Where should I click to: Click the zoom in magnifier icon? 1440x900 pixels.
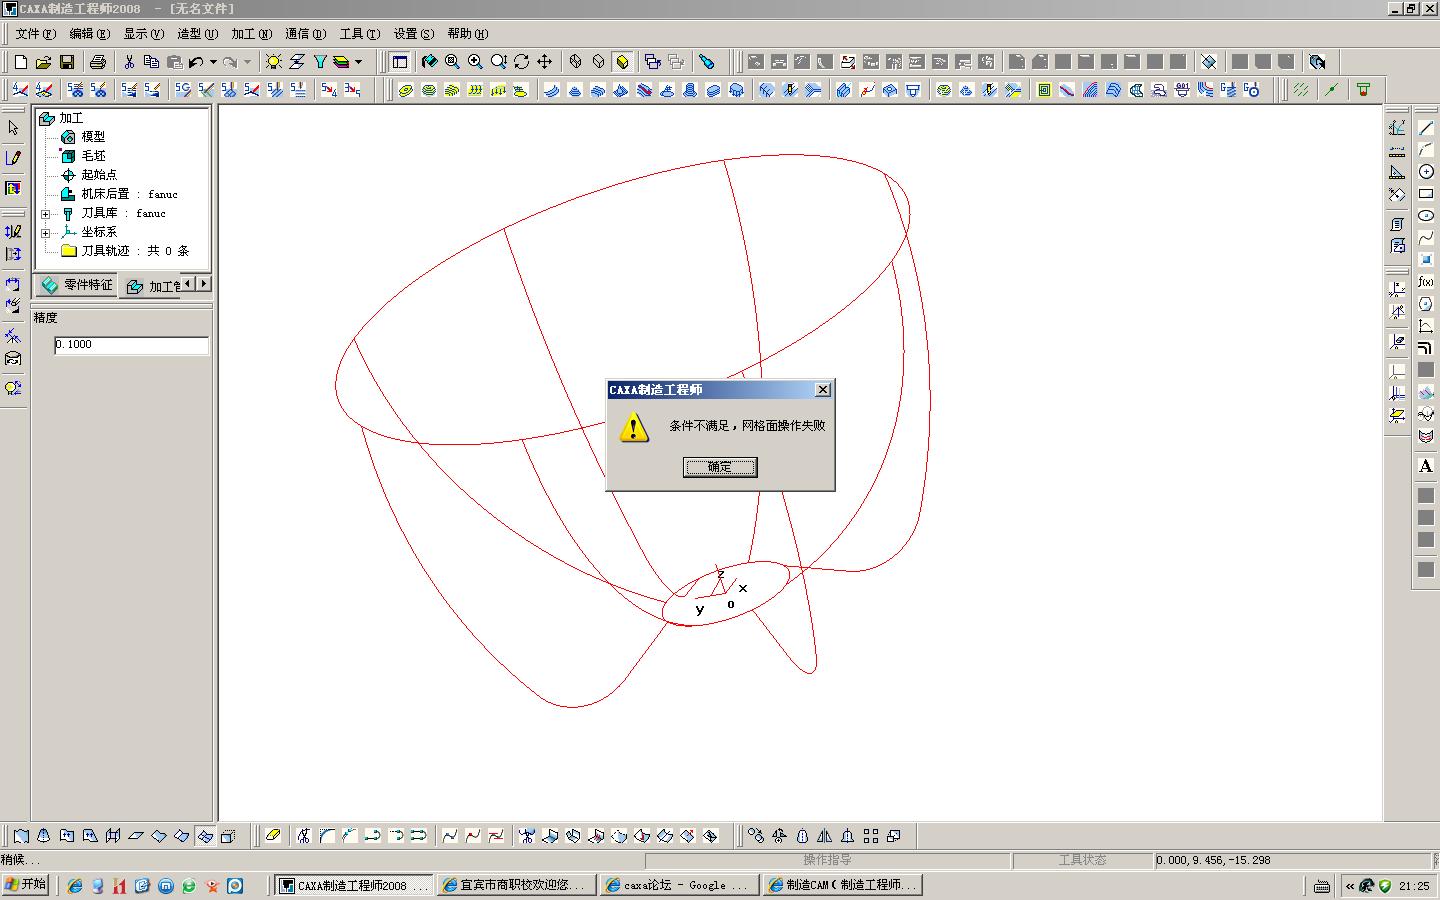pyautogui.click(x=475, y=62)
